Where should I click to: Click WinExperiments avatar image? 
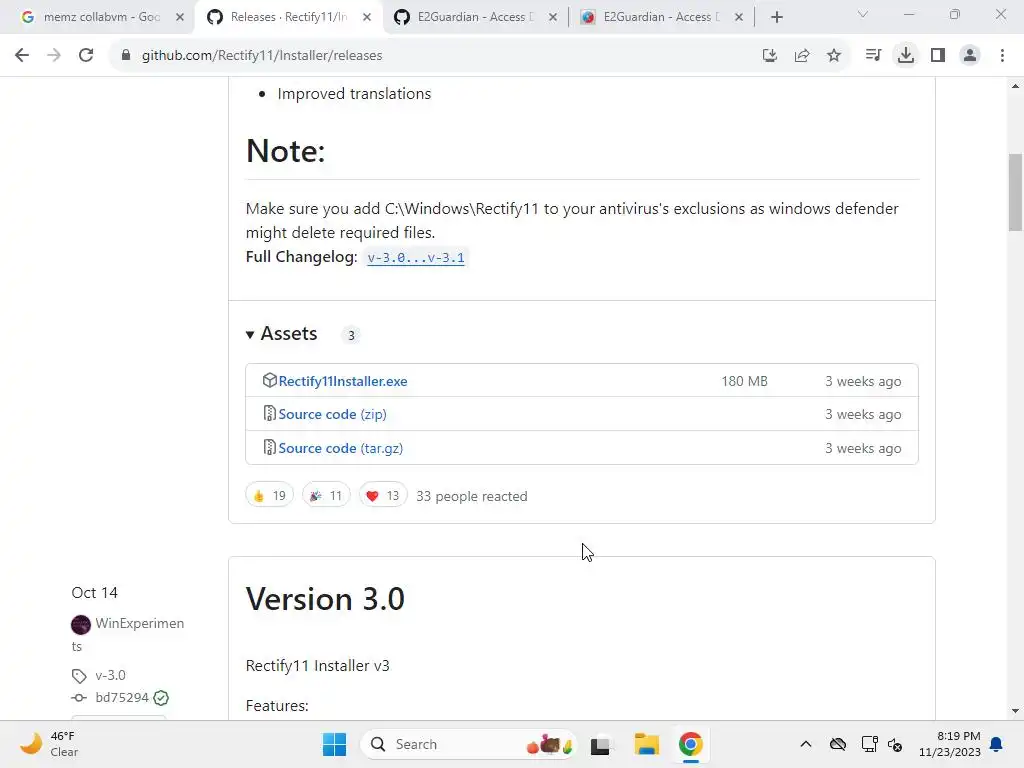(x=80, y=624)
